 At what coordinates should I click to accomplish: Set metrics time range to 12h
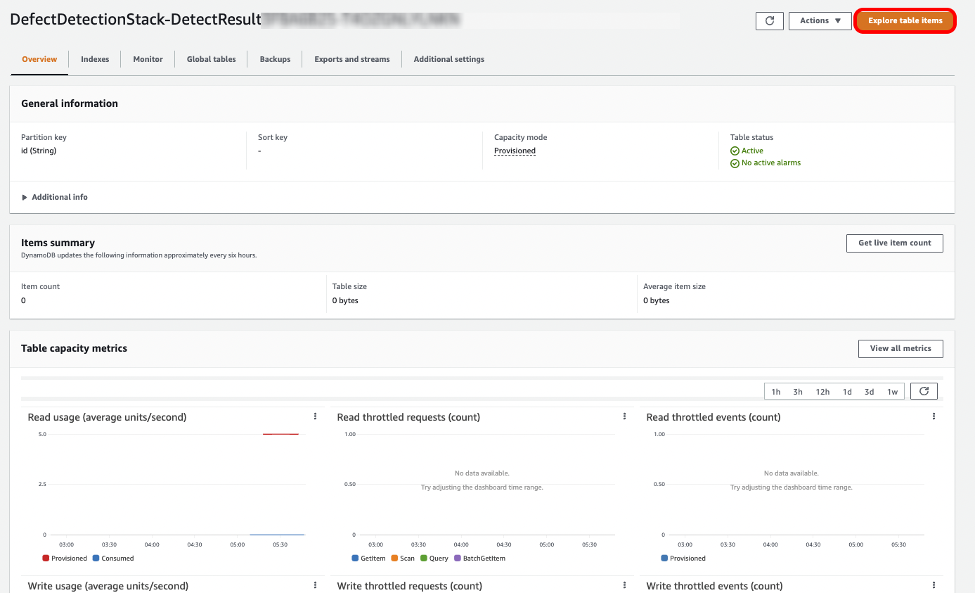click(x=822, y=392)
